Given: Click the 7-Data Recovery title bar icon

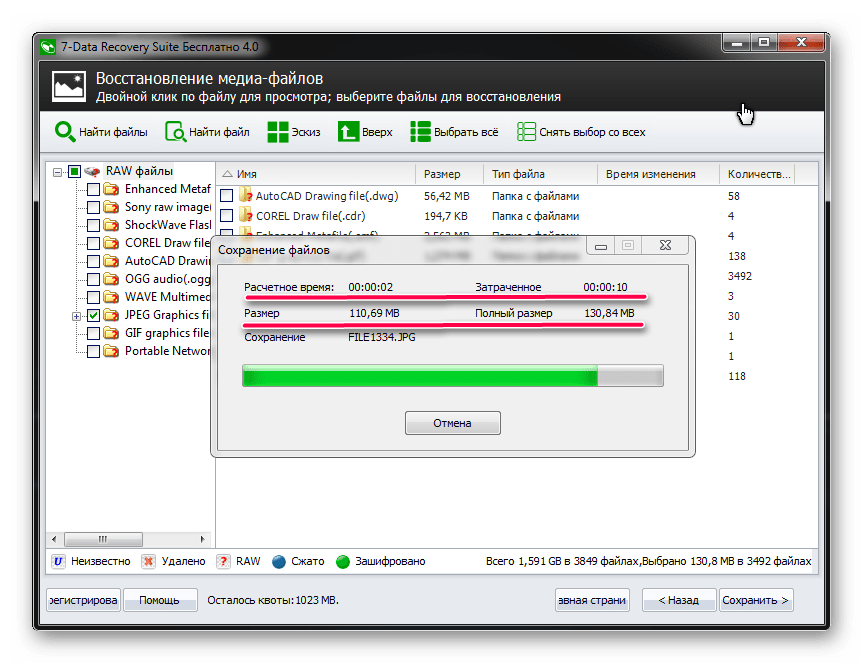Looking at the screenshot, I should coord(48,47).
